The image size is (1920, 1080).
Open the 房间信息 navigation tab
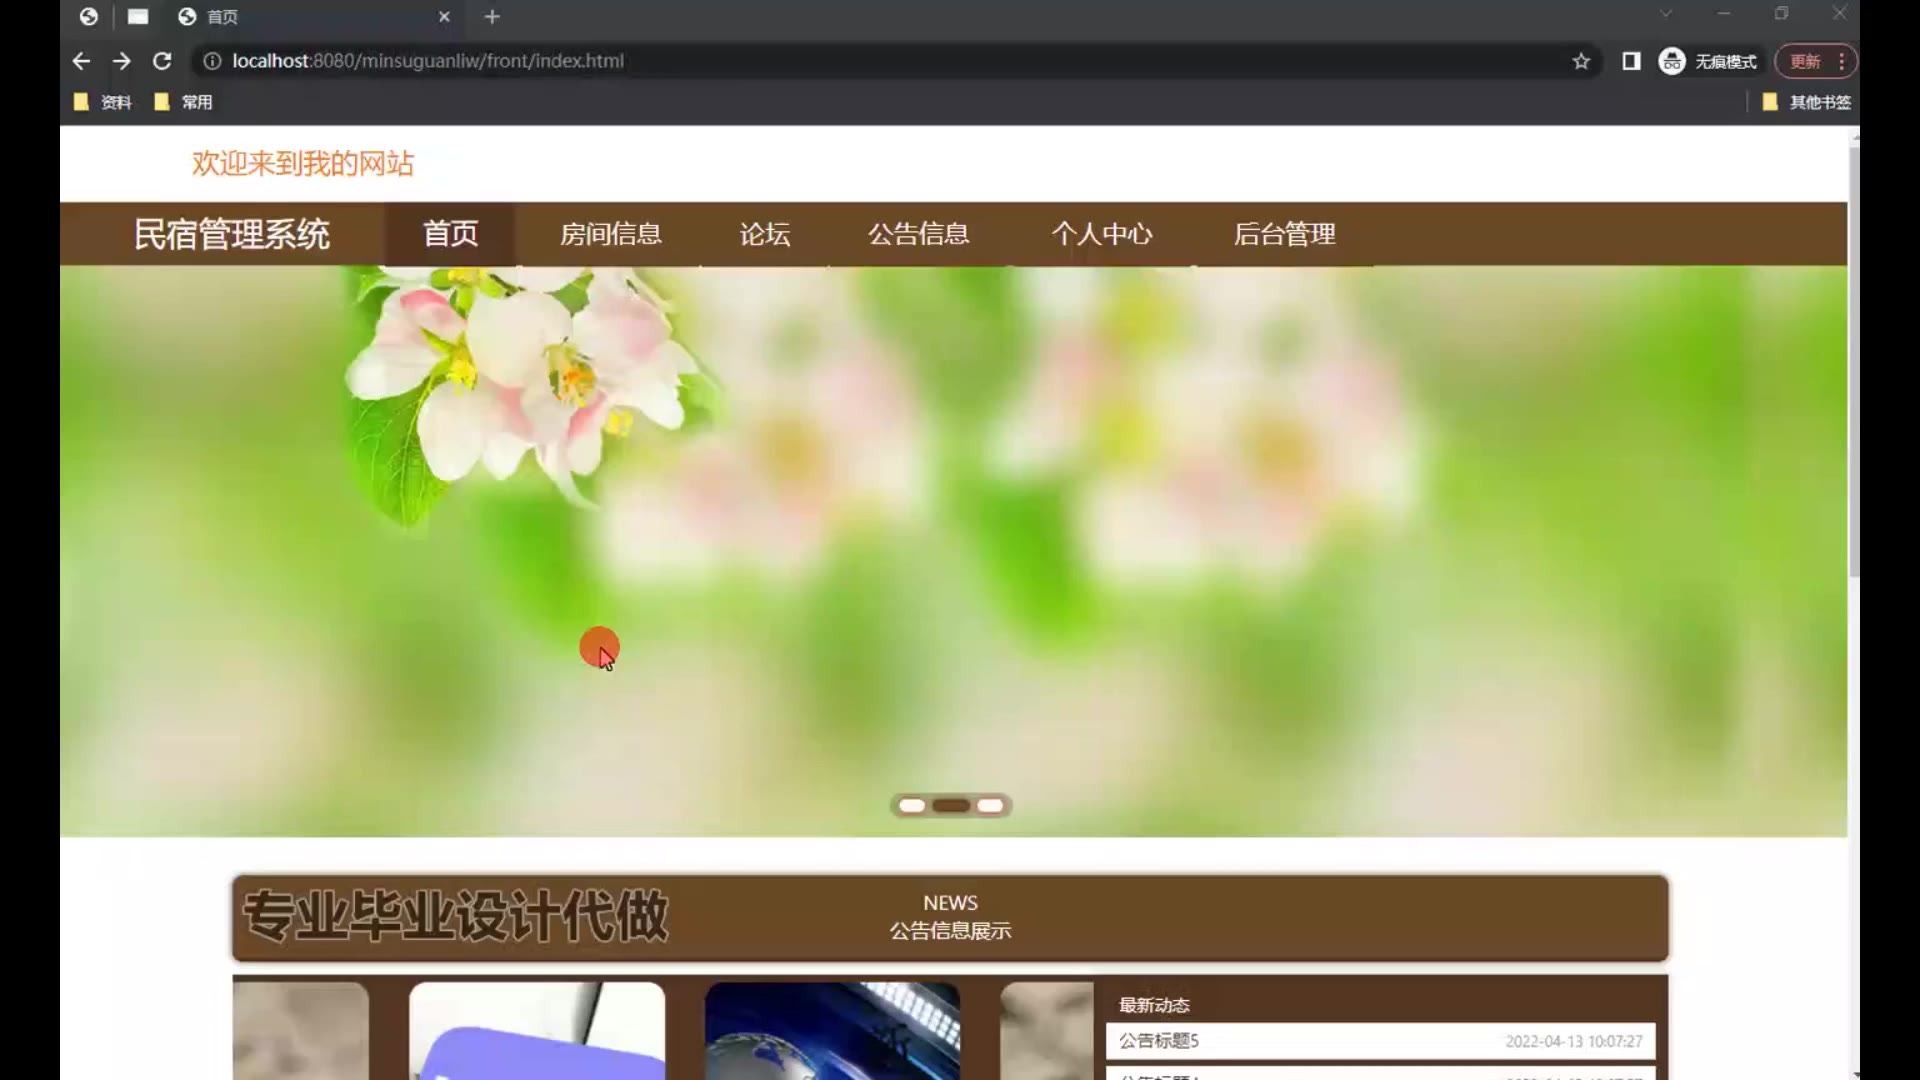[x=610, y=234]
